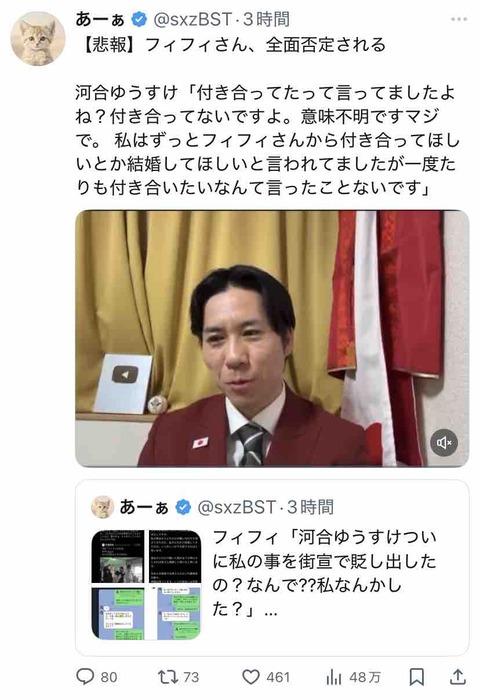Open the quoted post's screenshot thumbnails
Viewport: 480px width, 700px height.
point(146,585)
